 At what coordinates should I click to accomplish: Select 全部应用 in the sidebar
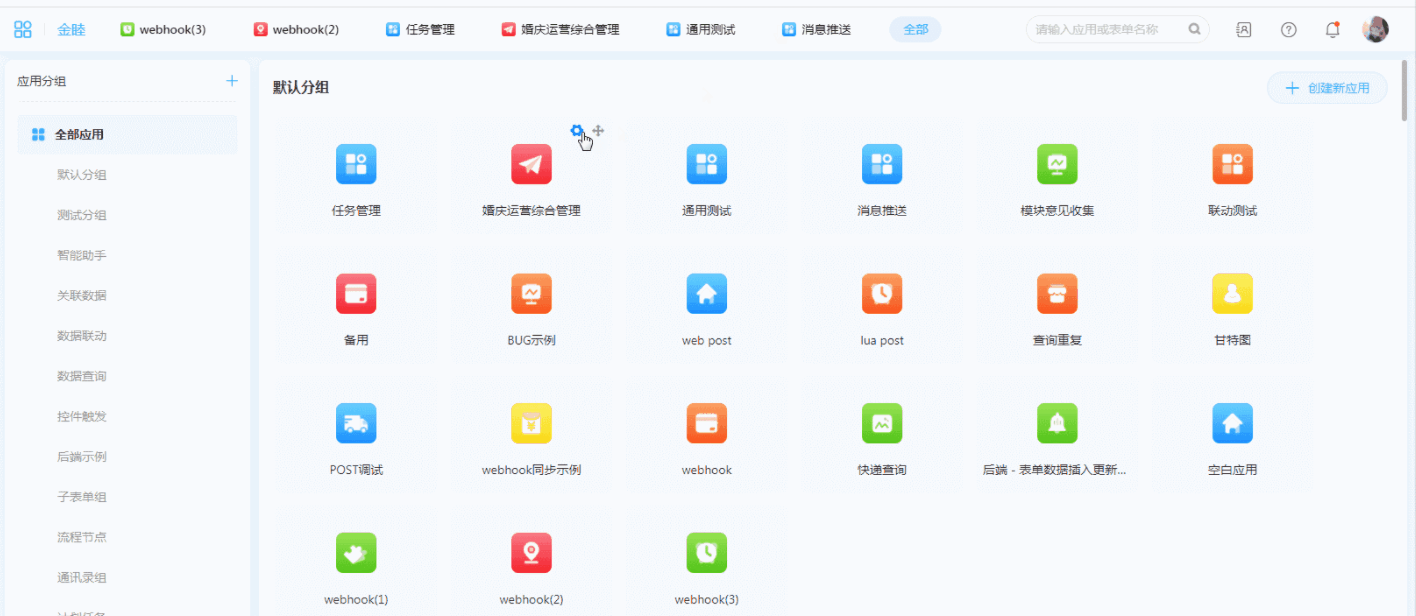[x=79, y=135]
